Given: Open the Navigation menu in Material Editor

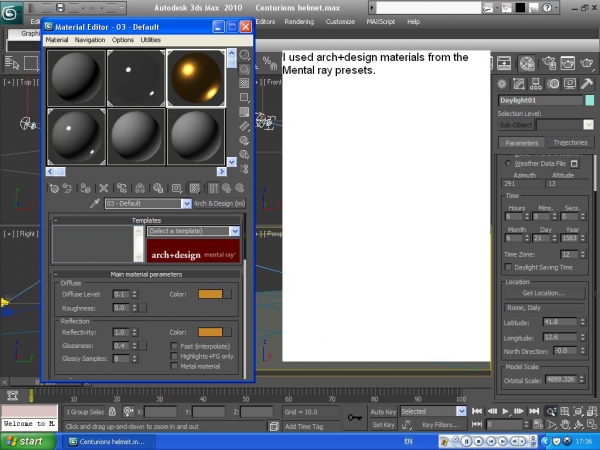Looking at the screenshot, I should click(x=90, y=40).
